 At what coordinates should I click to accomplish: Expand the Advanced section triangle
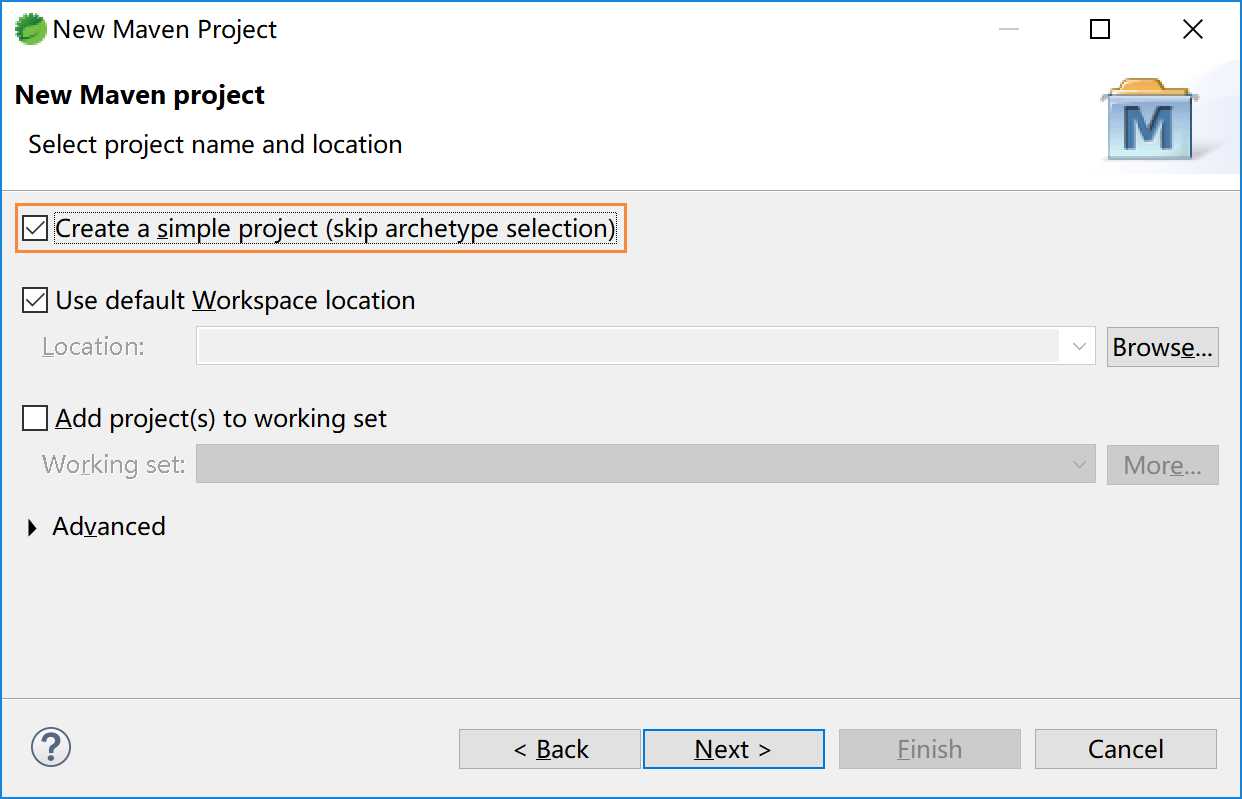click(x=33, y=528)
